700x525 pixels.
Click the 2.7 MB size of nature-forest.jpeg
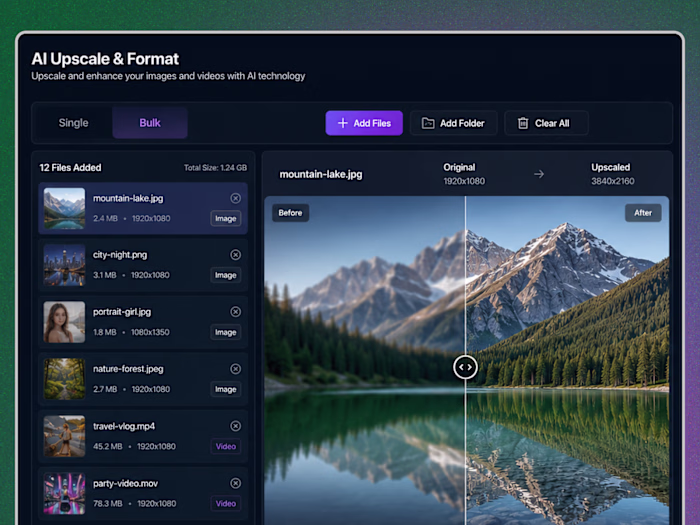click(x=105, y=389)
